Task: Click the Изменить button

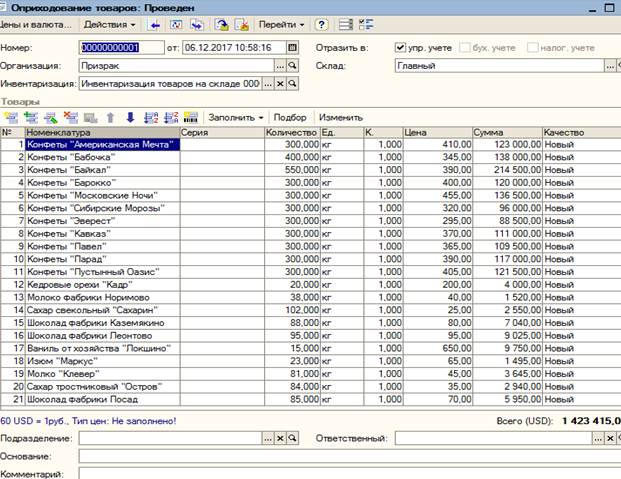Action: tap(341, 117)
